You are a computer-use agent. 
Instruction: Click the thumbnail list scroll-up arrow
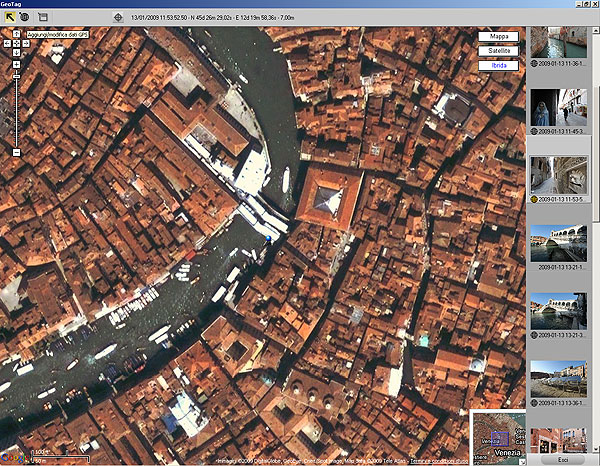(596, 30)
